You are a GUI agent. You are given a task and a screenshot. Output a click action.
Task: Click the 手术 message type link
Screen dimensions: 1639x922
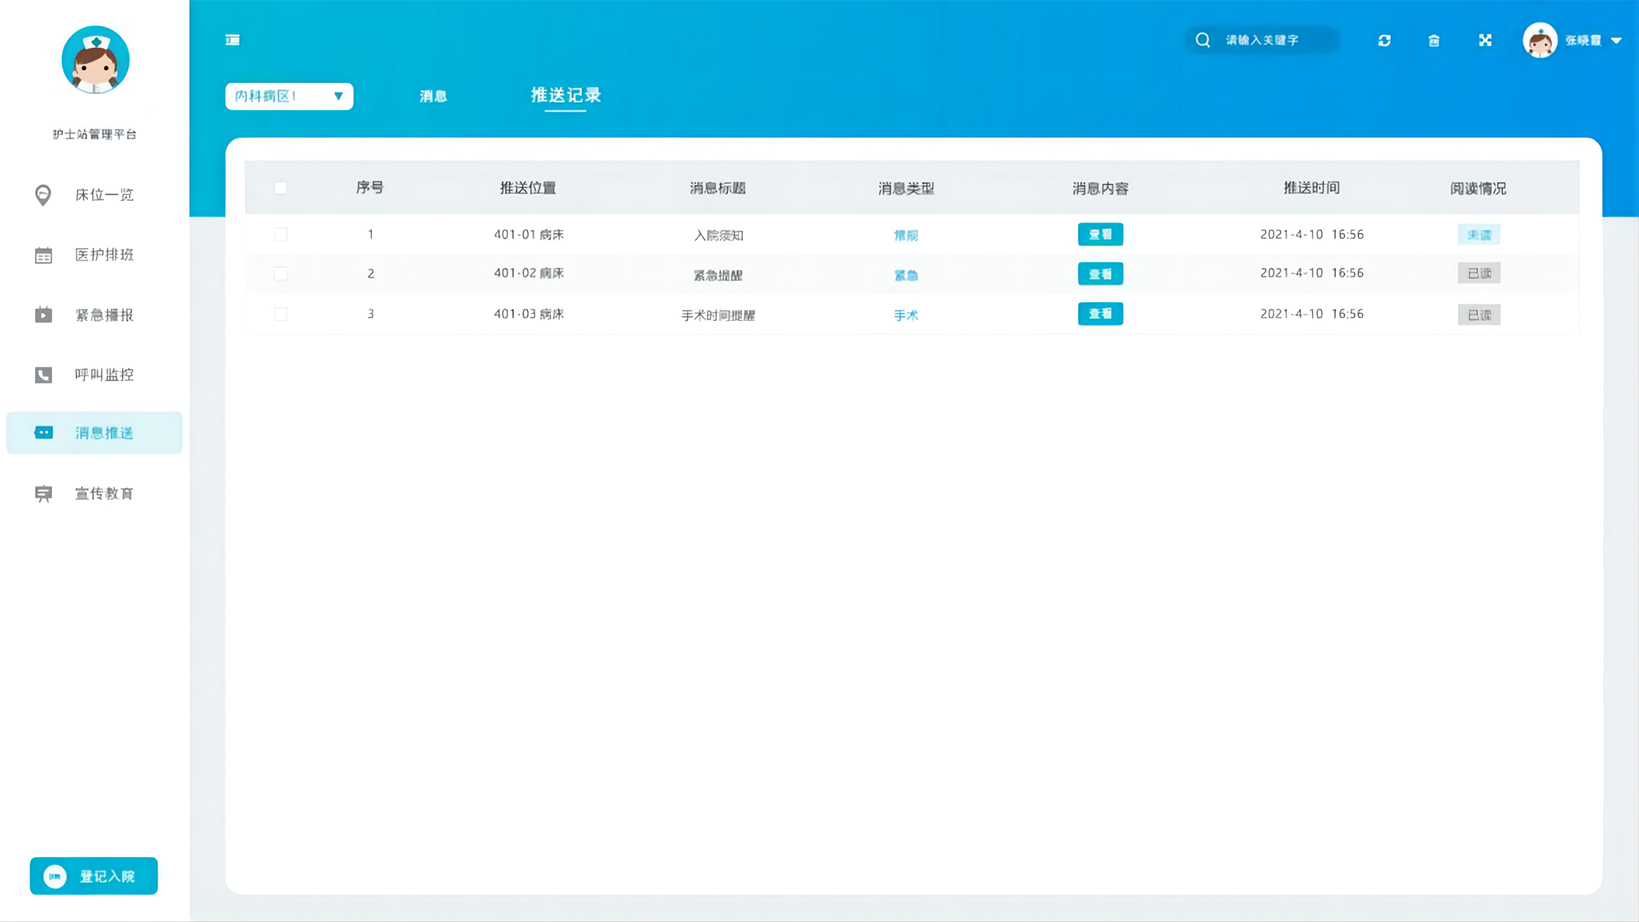click(x=906, y=315)
